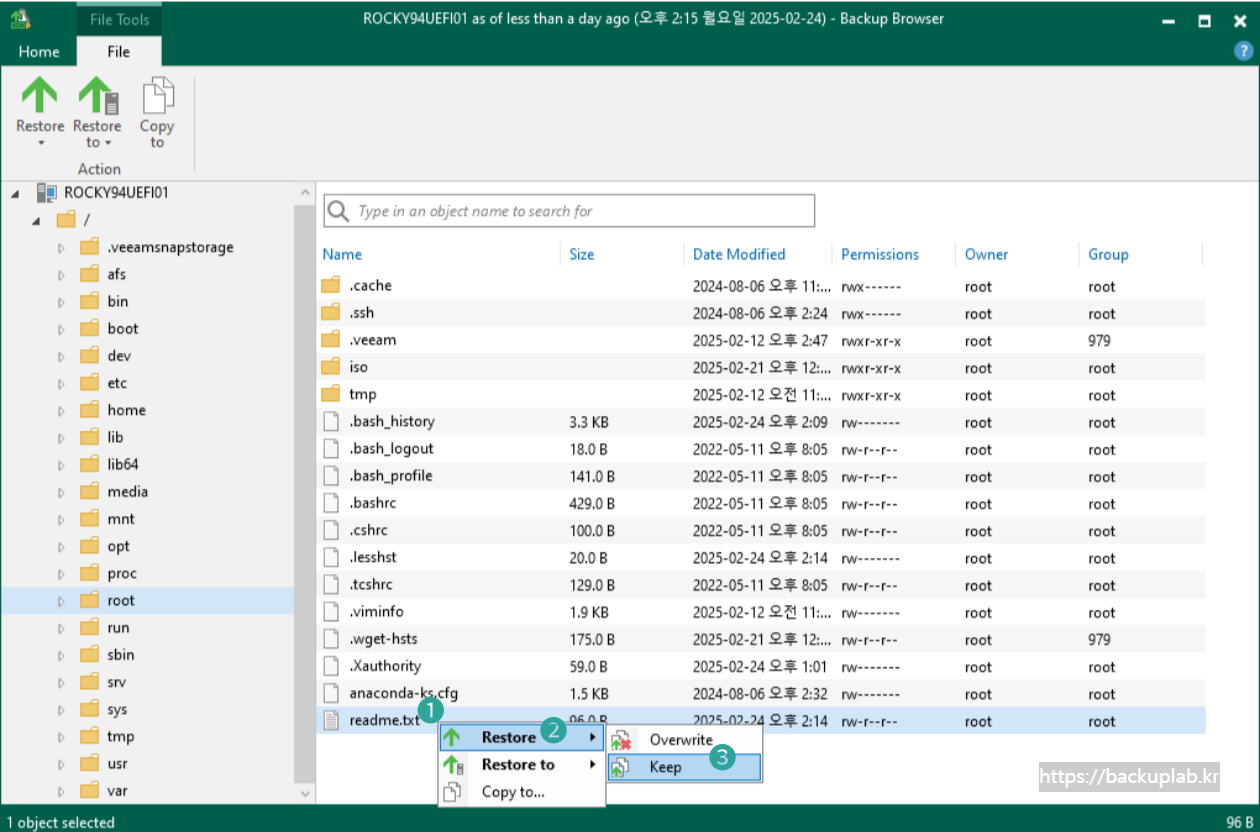The height and width of the screenshot is (832, 1260).
Task: Select the .lesshst file row
Action: [x=762, y=558]
